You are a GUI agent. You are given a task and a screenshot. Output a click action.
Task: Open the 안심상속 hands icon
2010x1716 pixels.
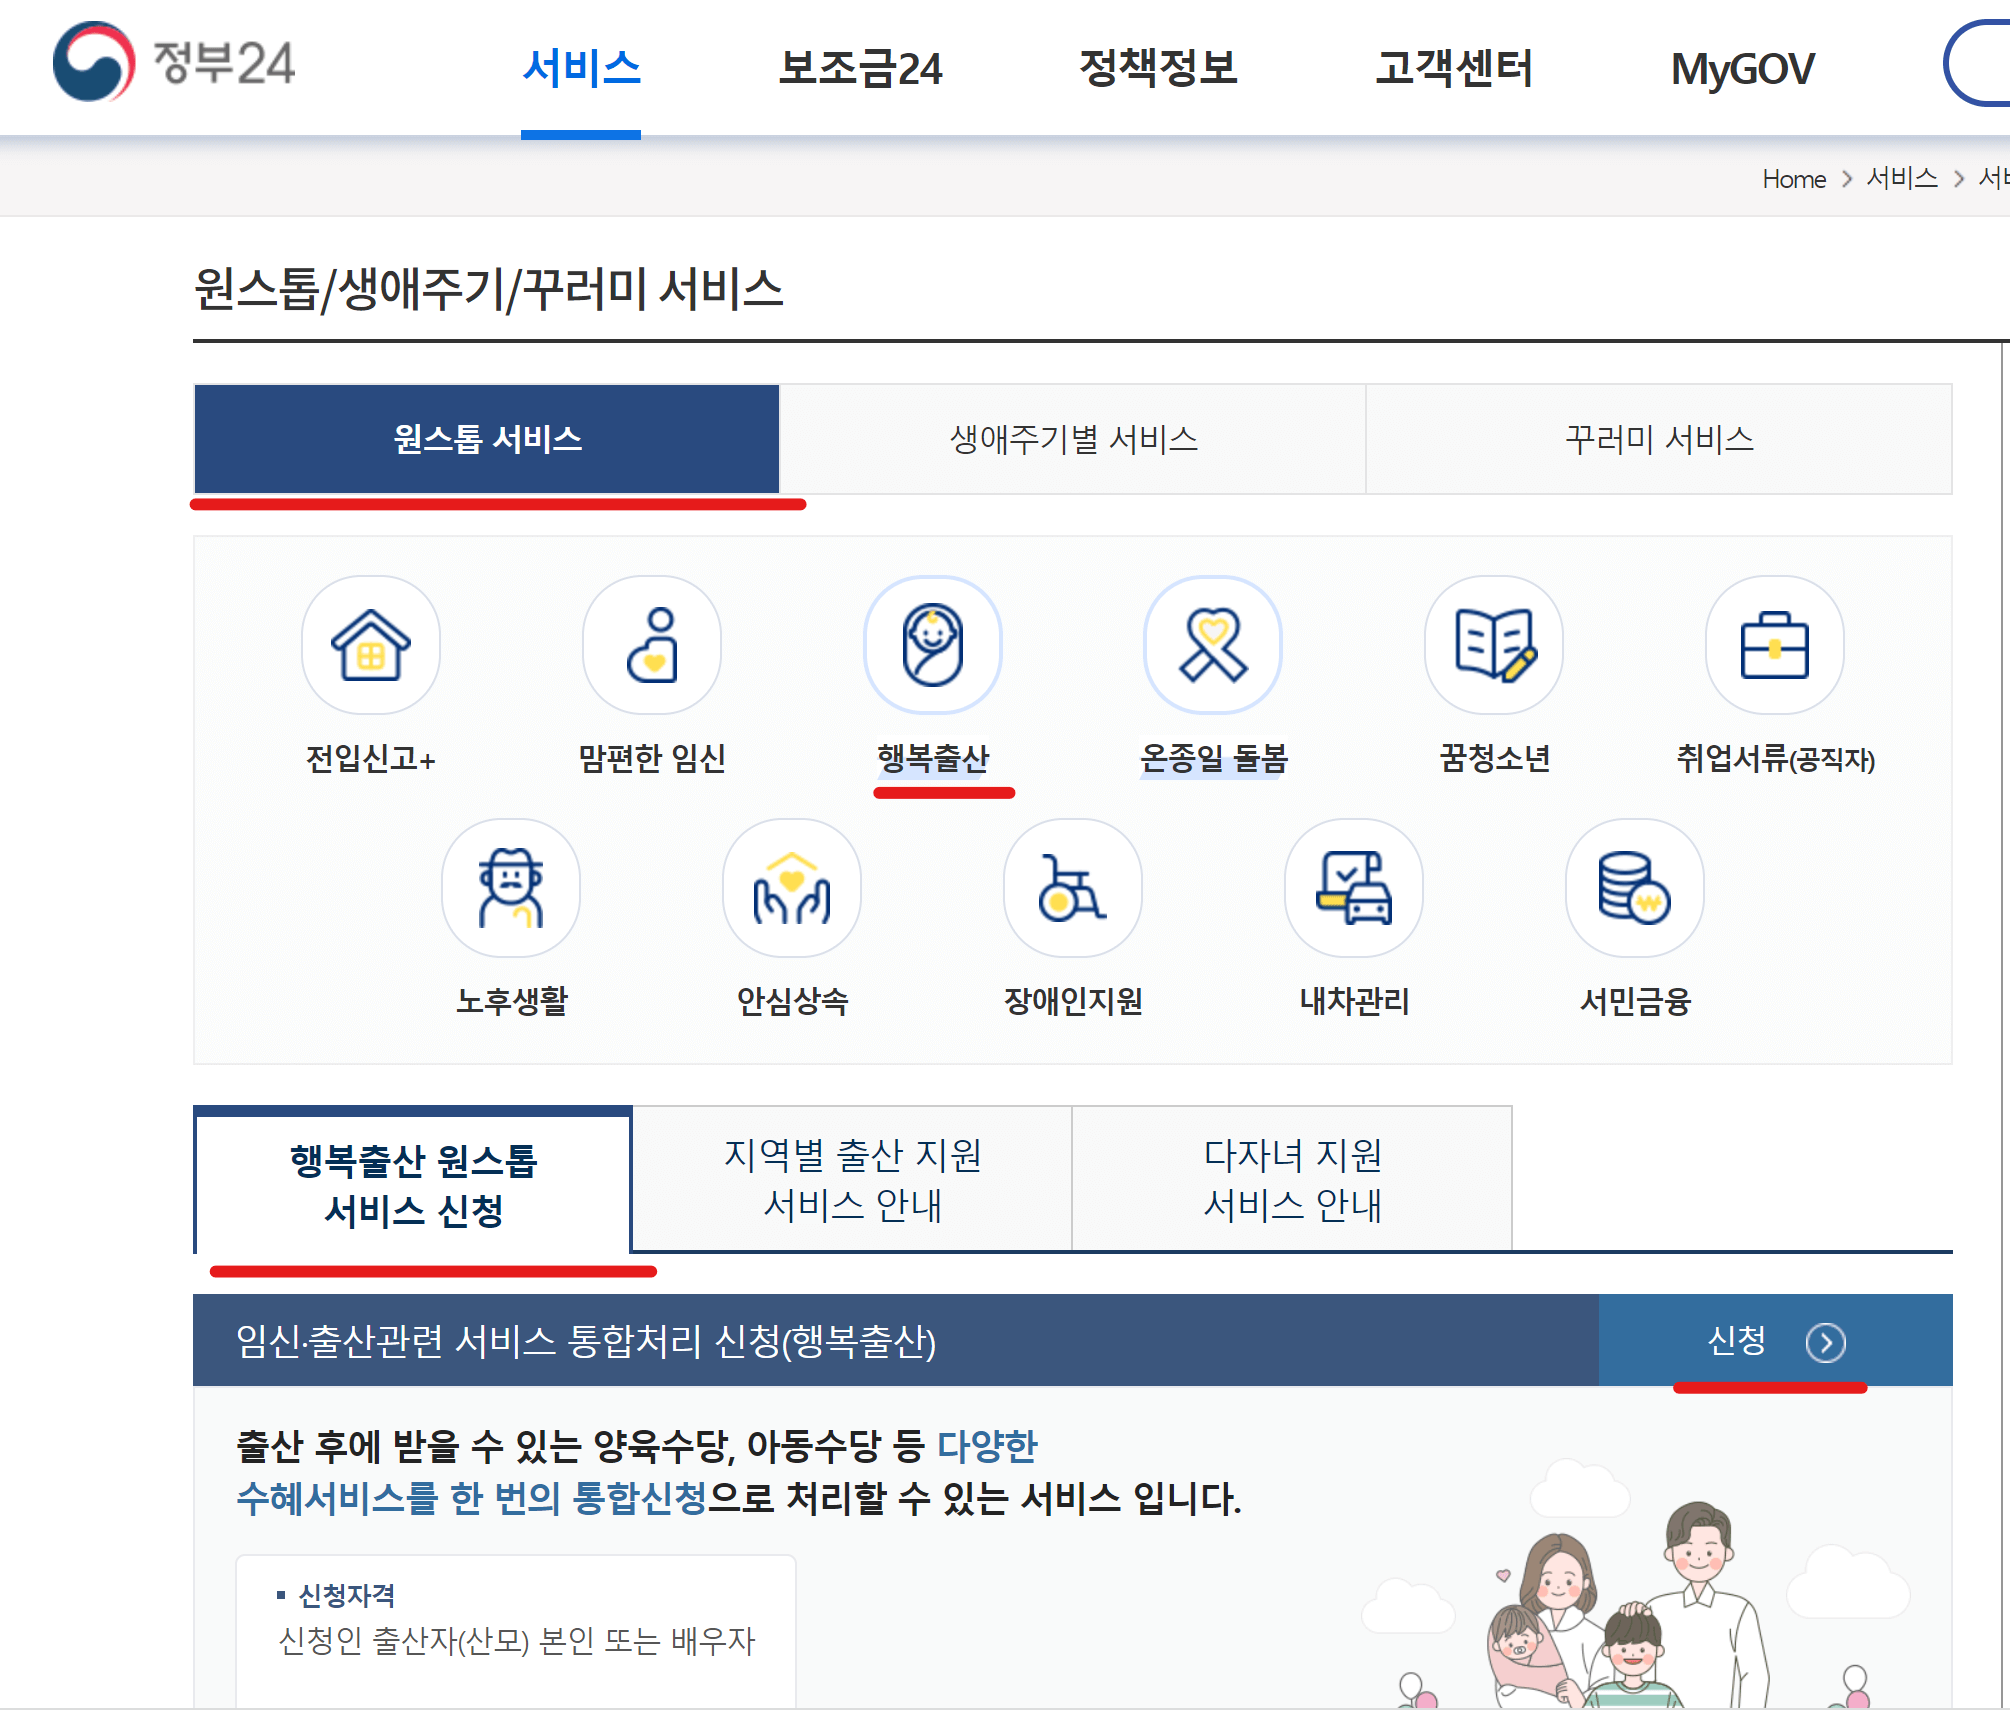(x=792, y=888)
